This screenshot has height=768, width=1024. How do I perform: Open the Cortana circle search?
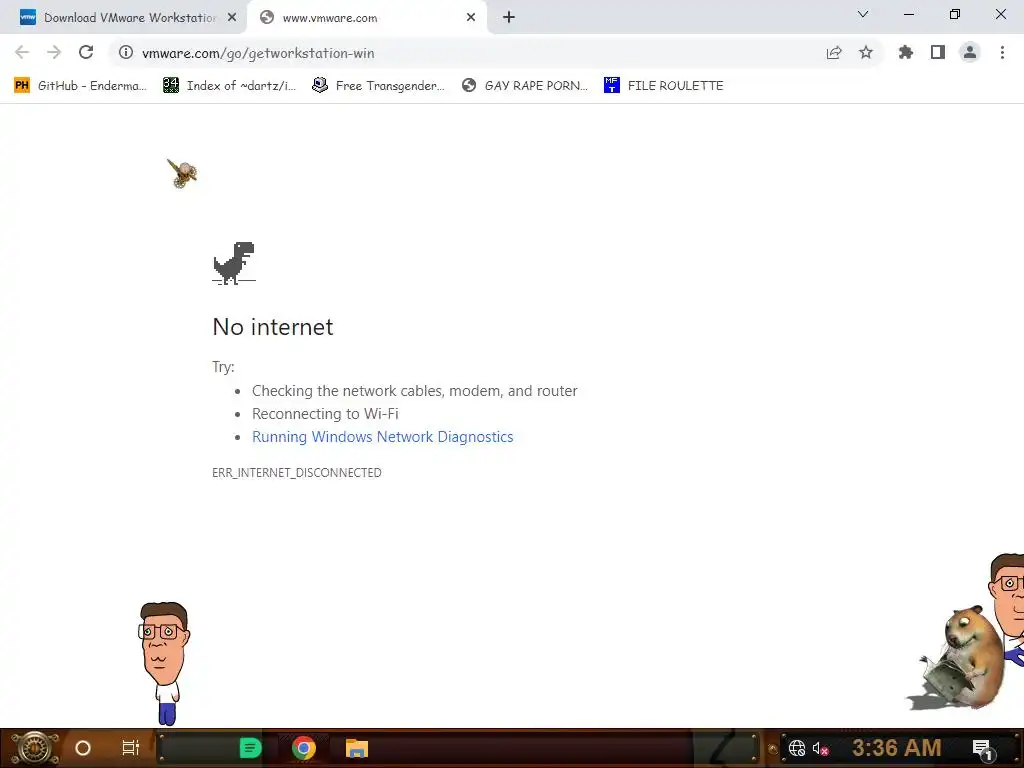tap(83, 748)
